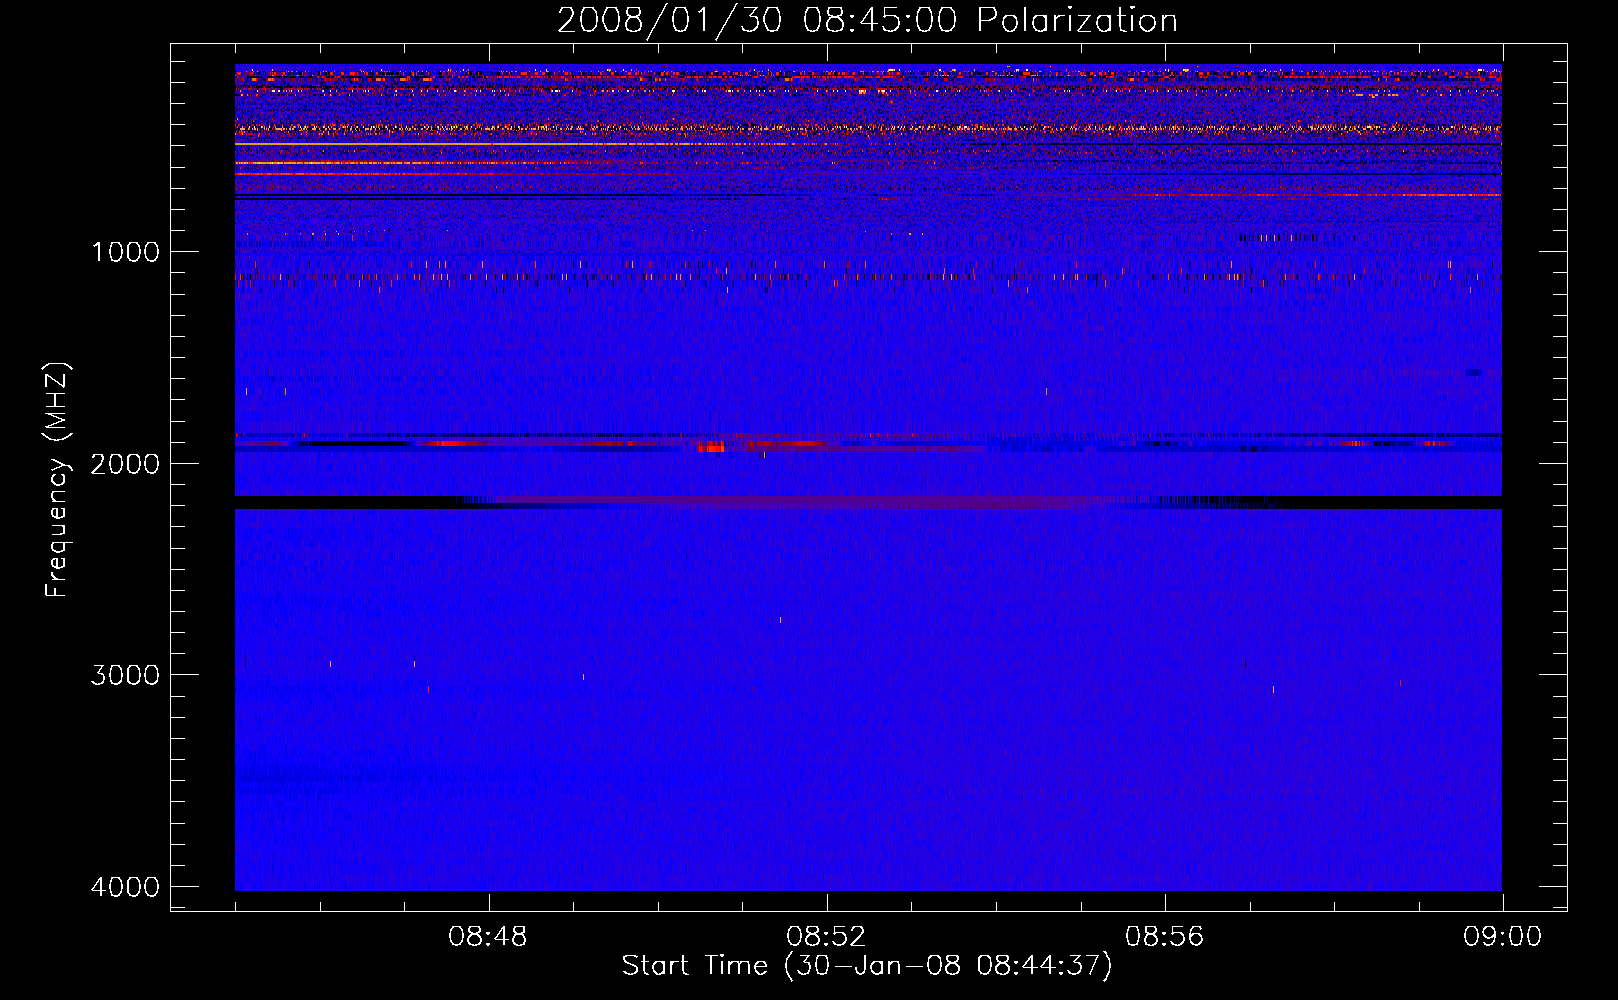This screenshot has width=1618, height=1000.
Task: Click the plot title '2008/01/30 08:45:00 Polarization'
Action: pyautogui.click(x=867, y=20)
